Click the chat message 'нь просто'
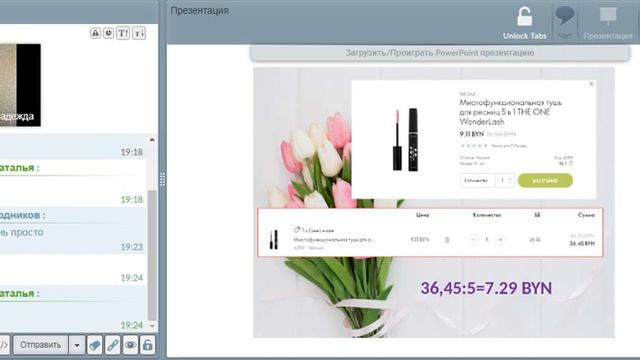This screenshot has width=640, height=360. coord(22,232)
